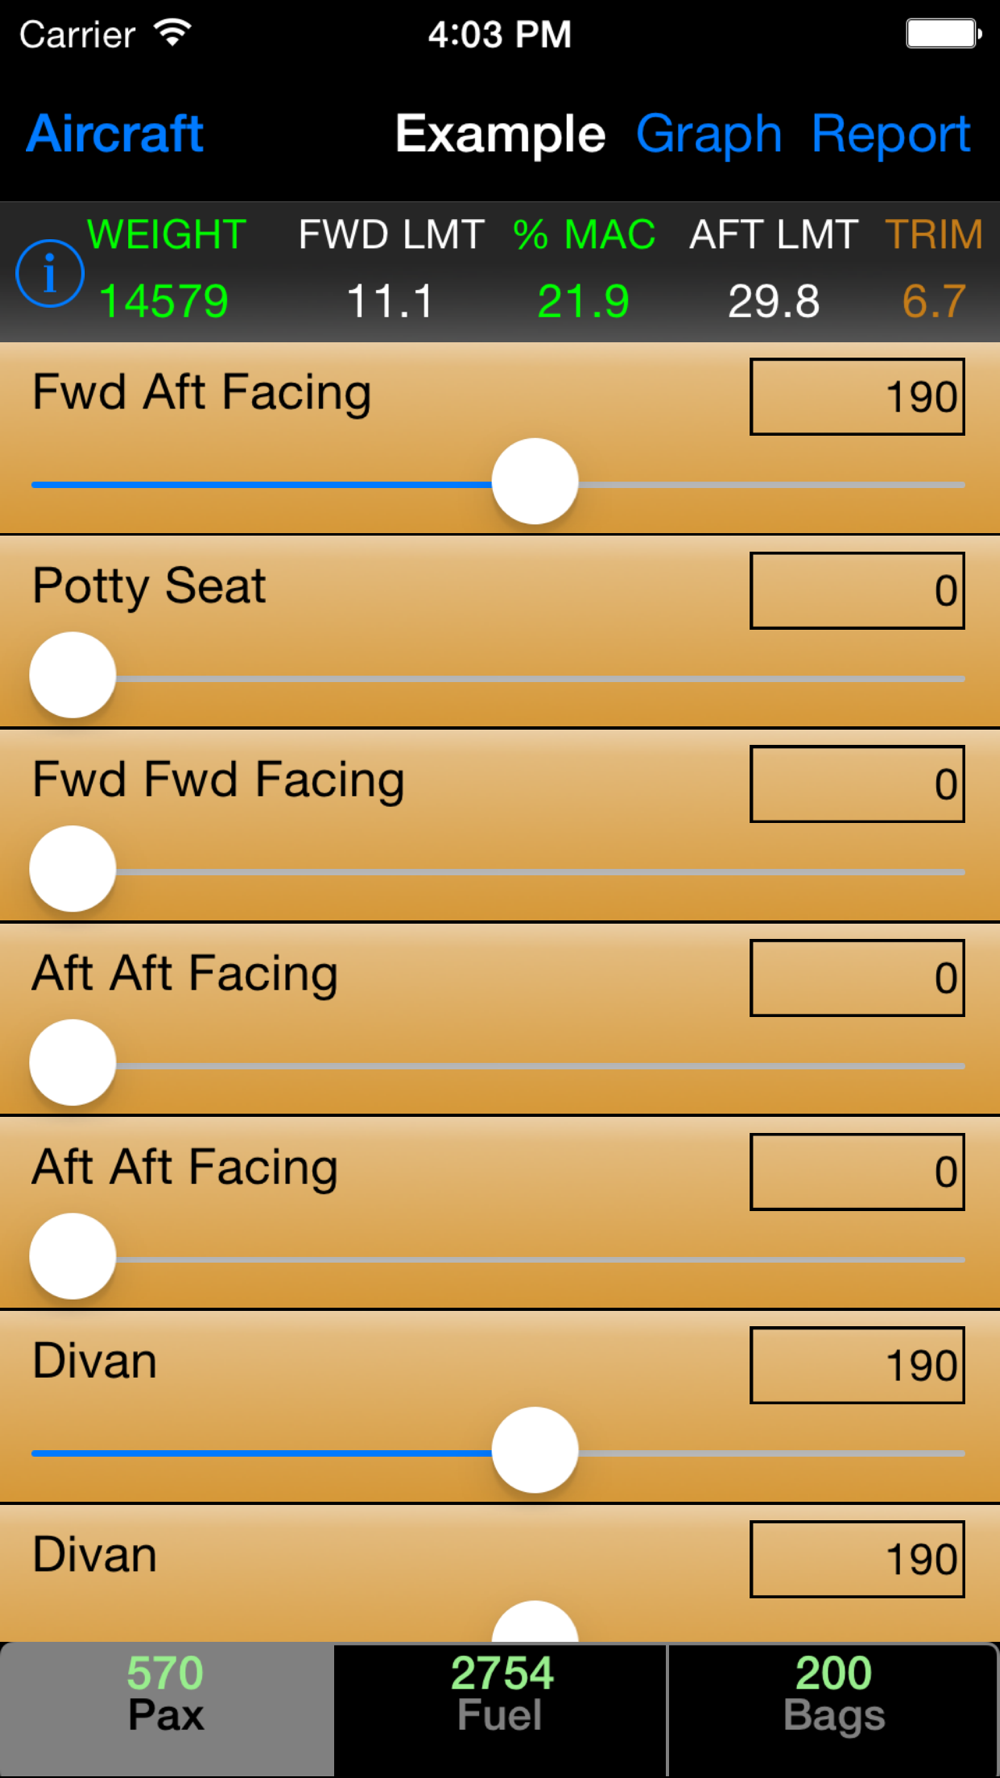1000x1778 pixels.
Task: Tap the % MAC value 21.9
Action: (x=583, y=301)
